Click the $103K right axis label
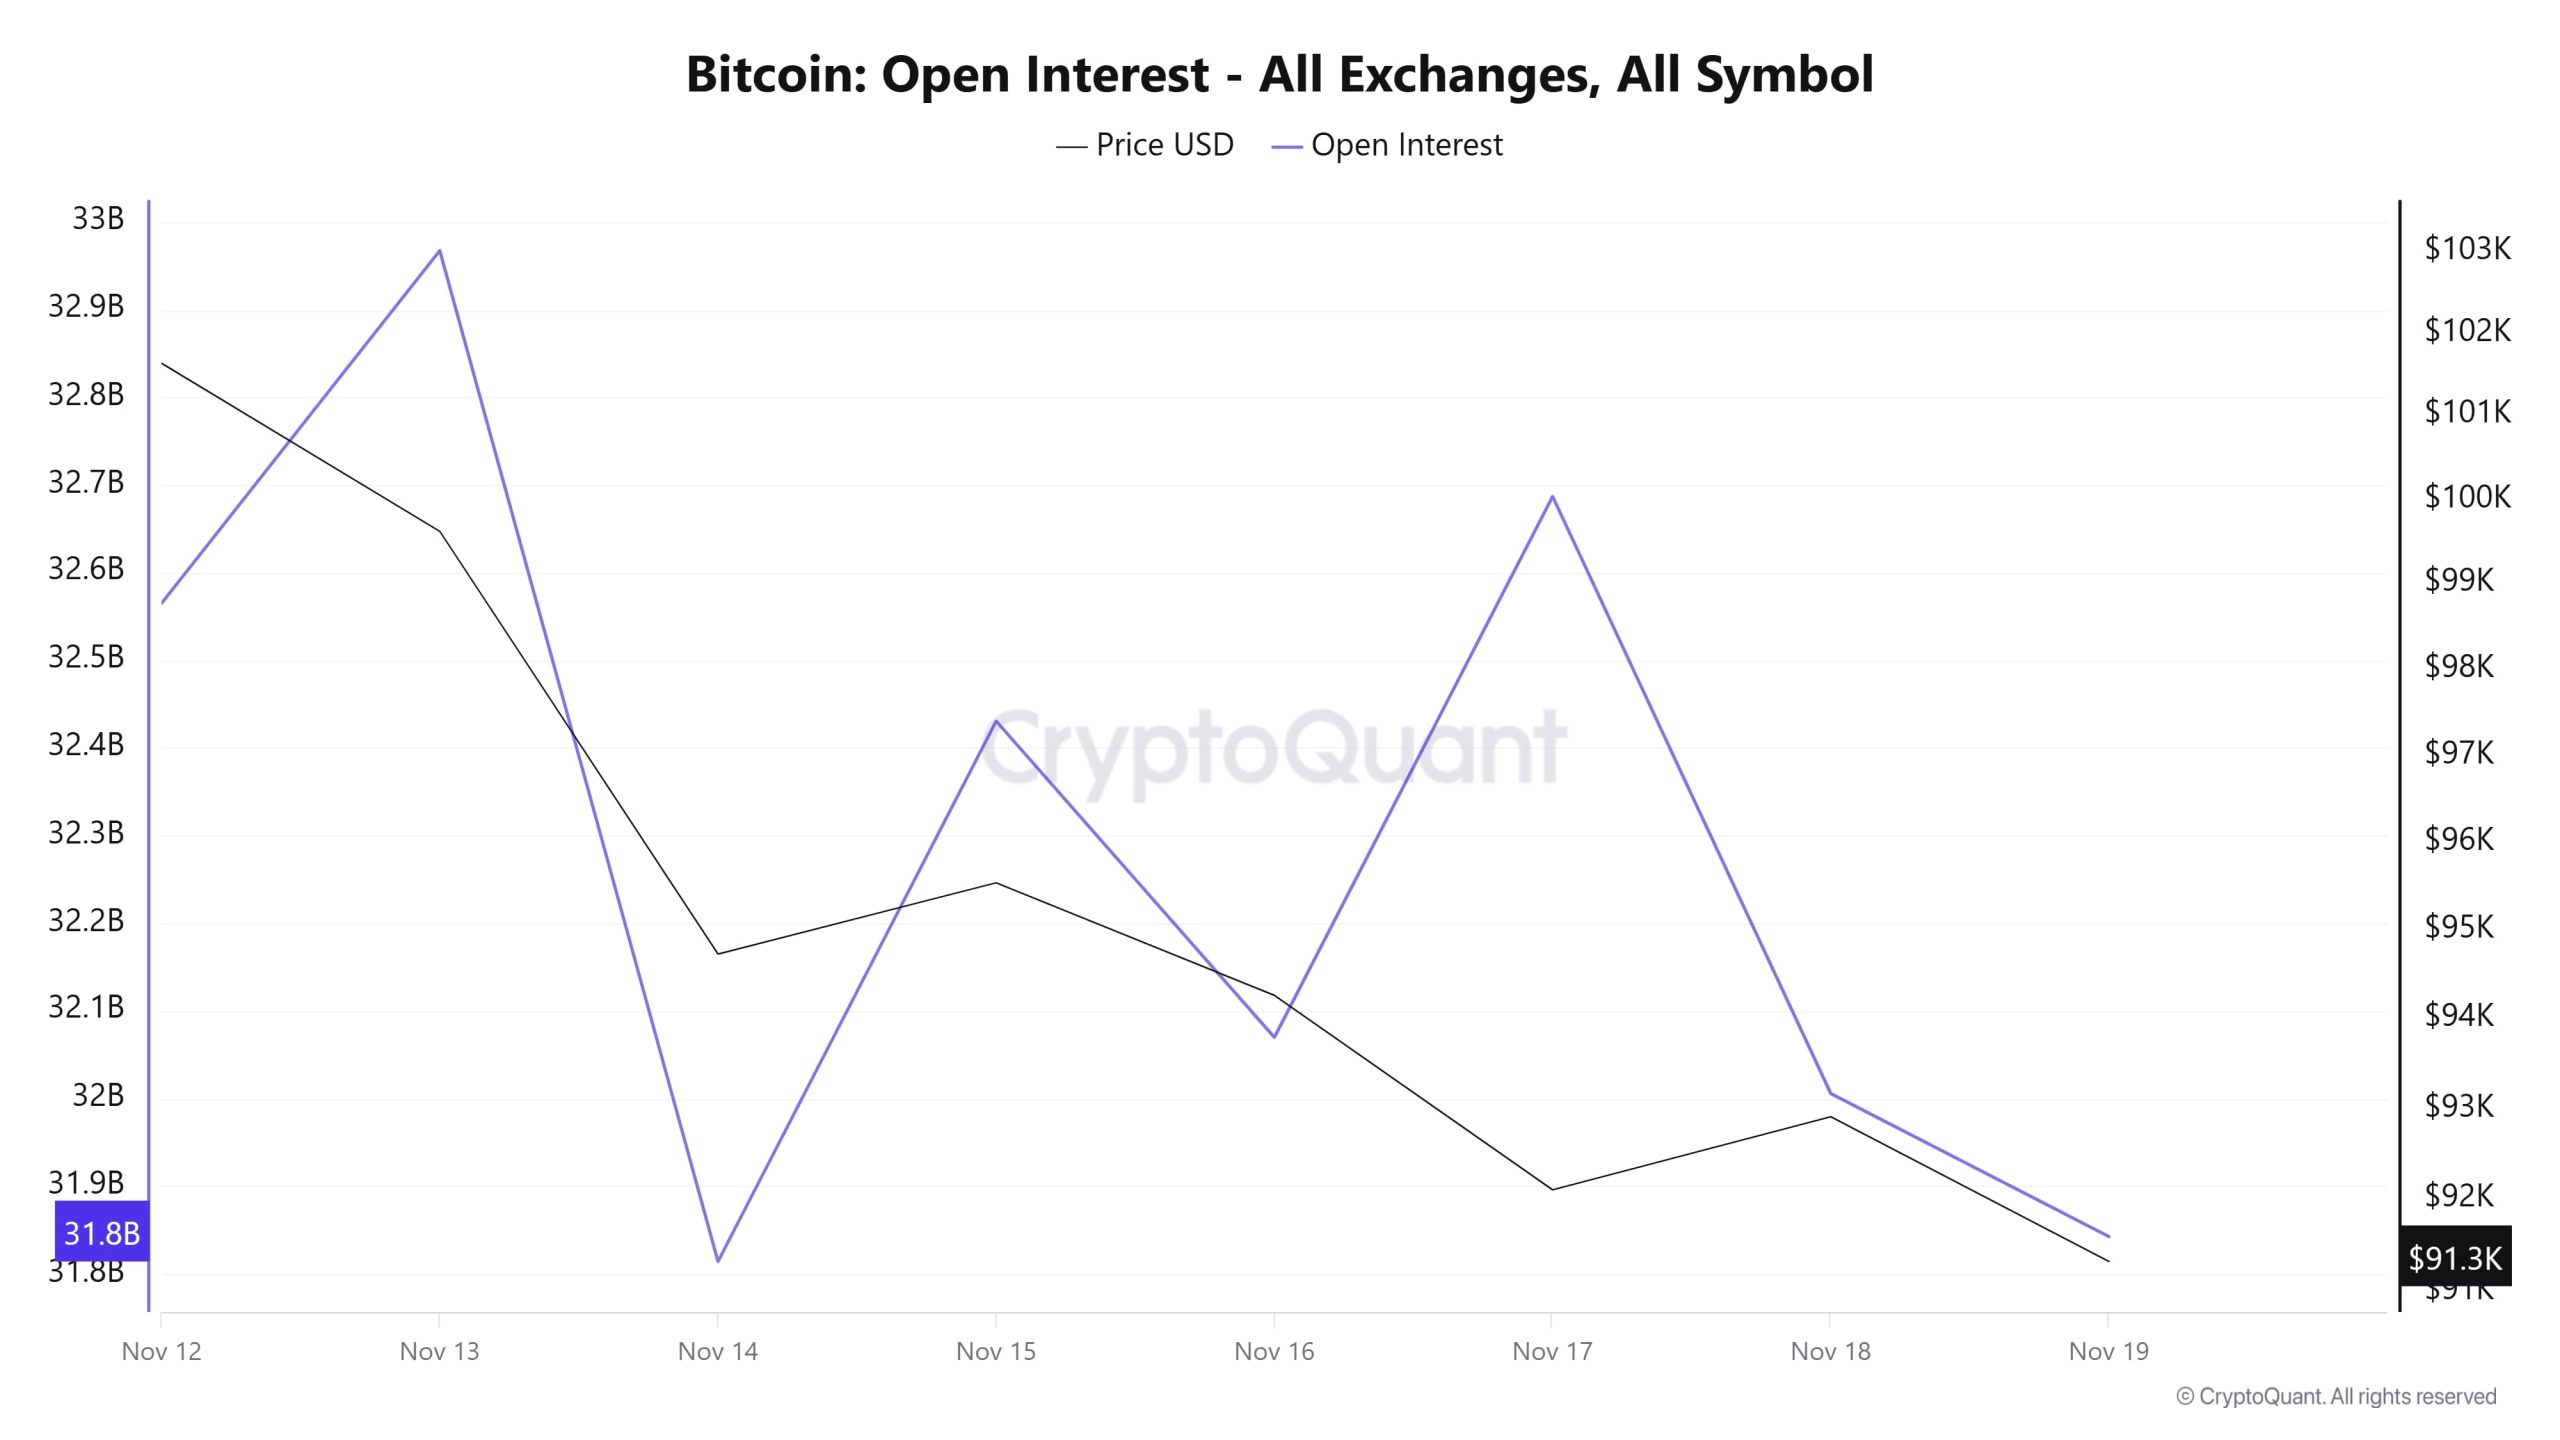This screenshot has height=1440, width=2560. [2467, 248]
